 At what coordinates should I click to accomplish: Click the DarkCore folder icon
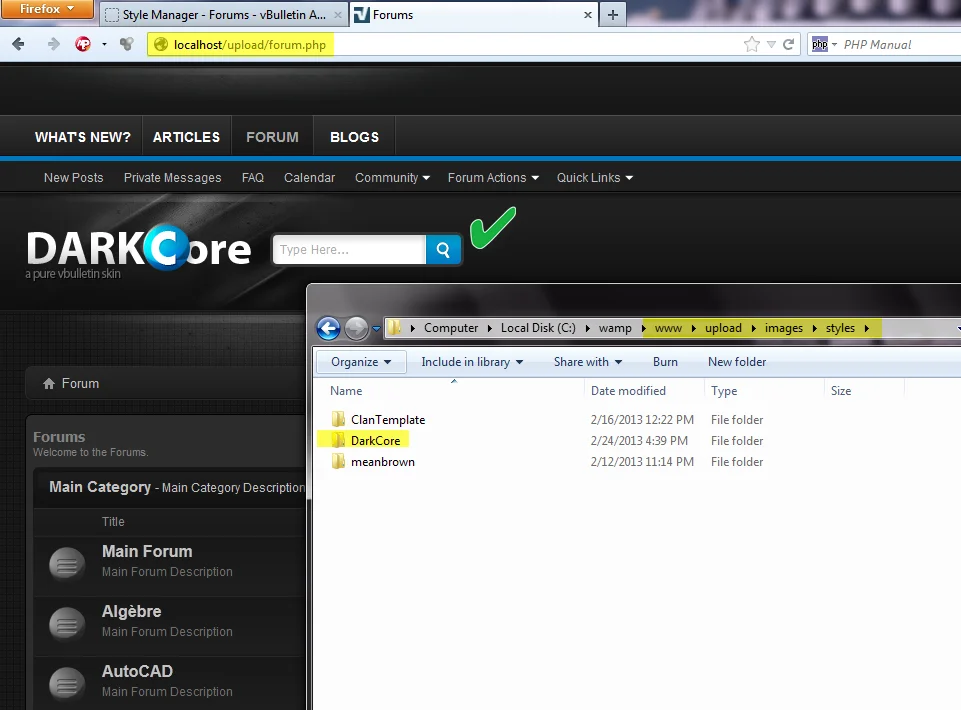click(339, 441)
